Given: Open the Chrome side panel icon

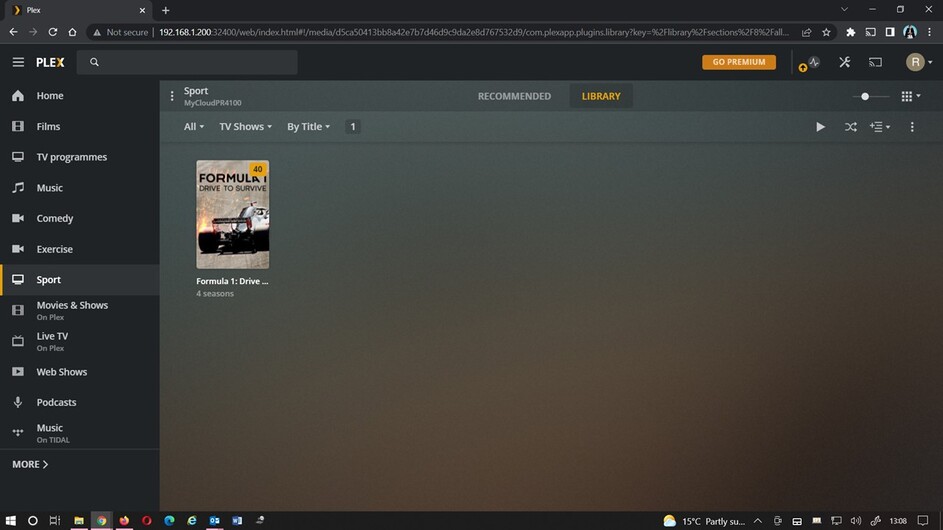Looking at the screenshot, I should 889,32.
